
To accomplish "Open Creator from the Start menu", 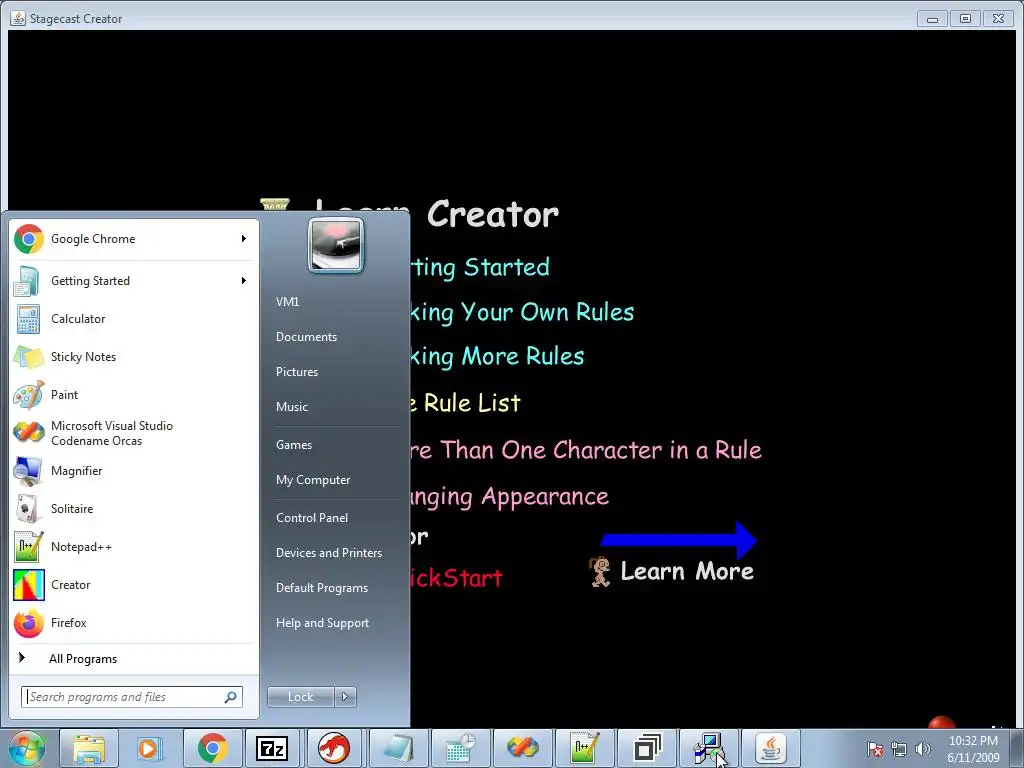I will 134,584.
